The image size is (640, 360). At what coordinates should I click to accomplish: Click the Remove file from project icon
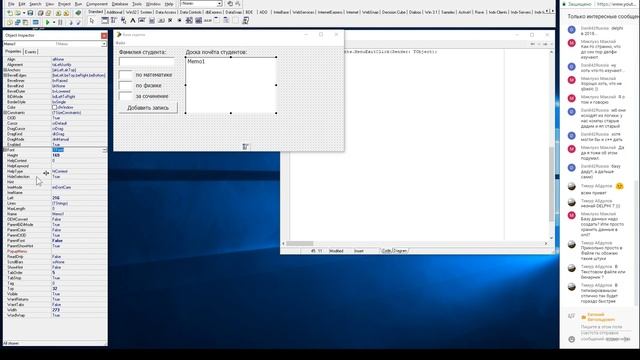(x=66, y=13)
